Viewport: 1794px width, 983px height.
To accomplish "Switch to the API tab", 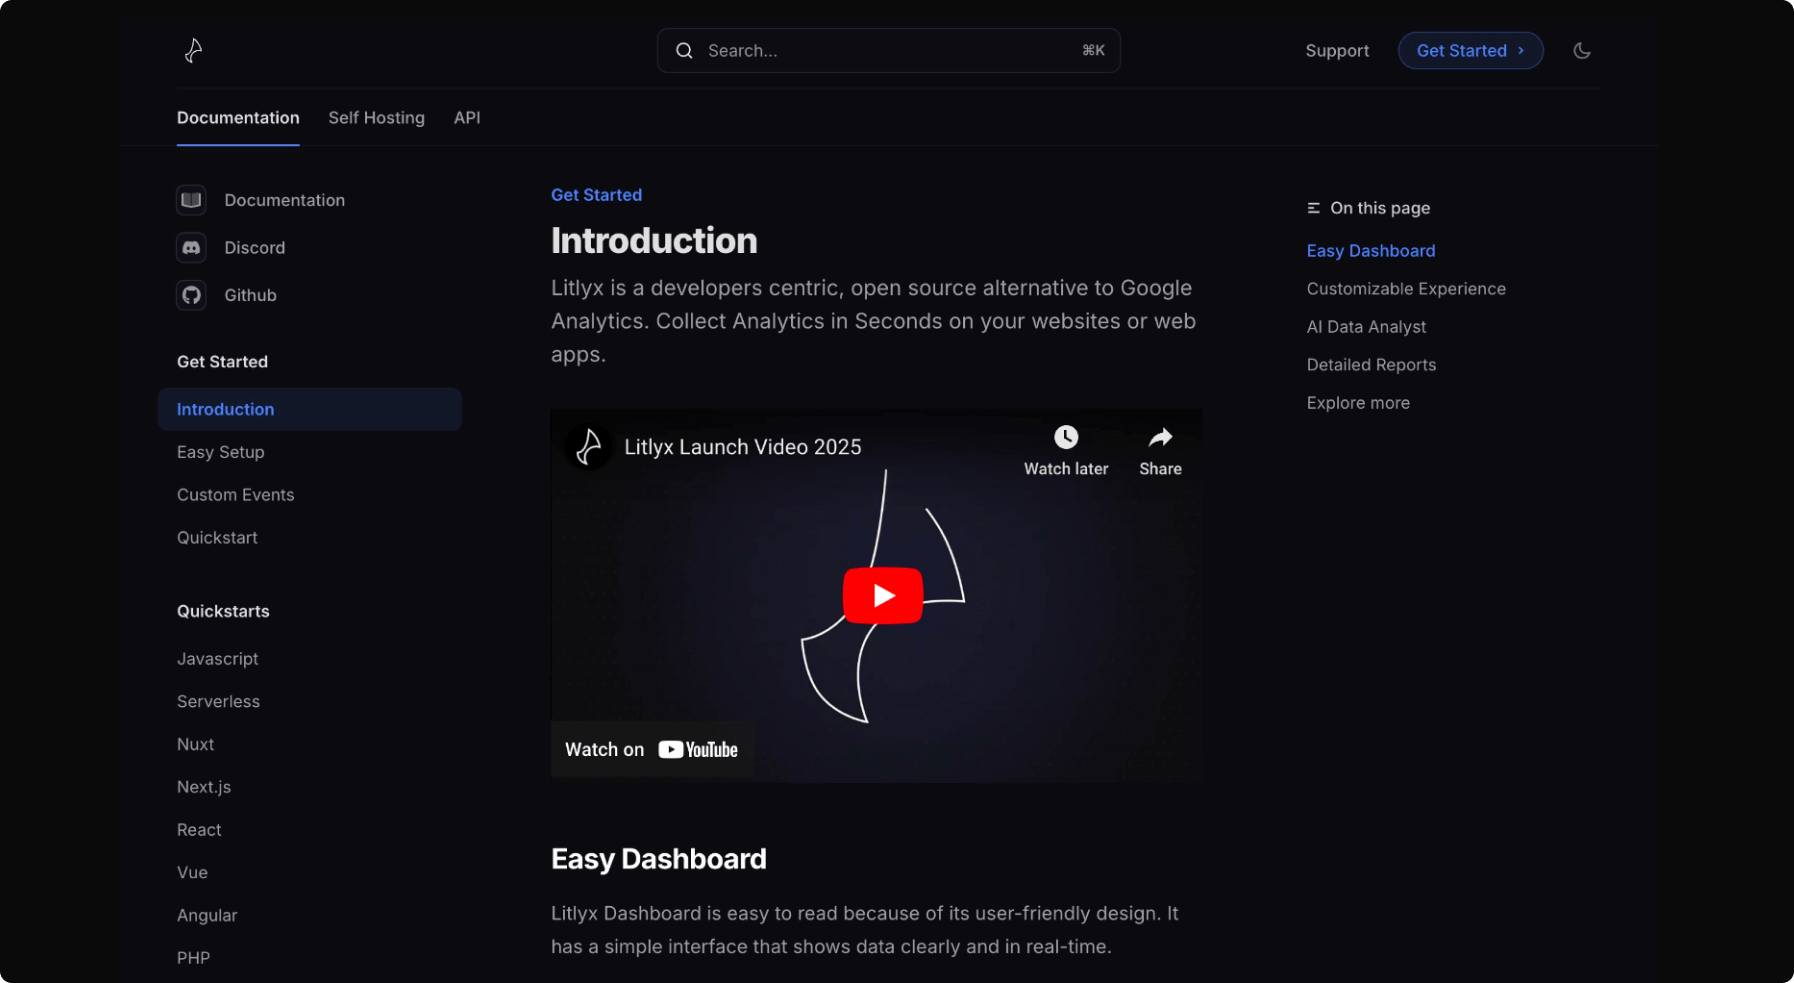I will [x=467, y=118].
